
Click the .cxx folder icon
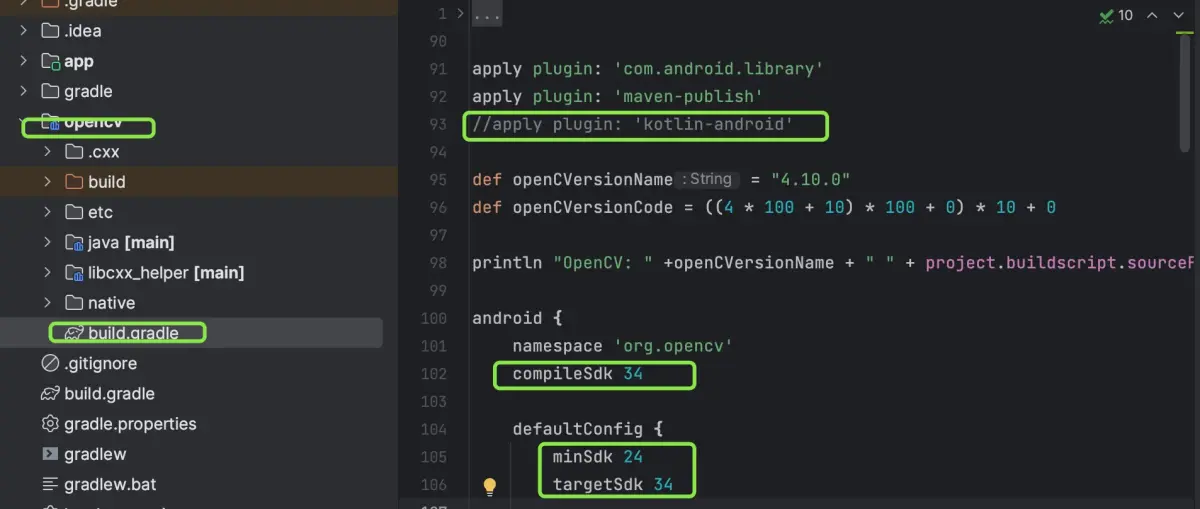pos(74,152)
